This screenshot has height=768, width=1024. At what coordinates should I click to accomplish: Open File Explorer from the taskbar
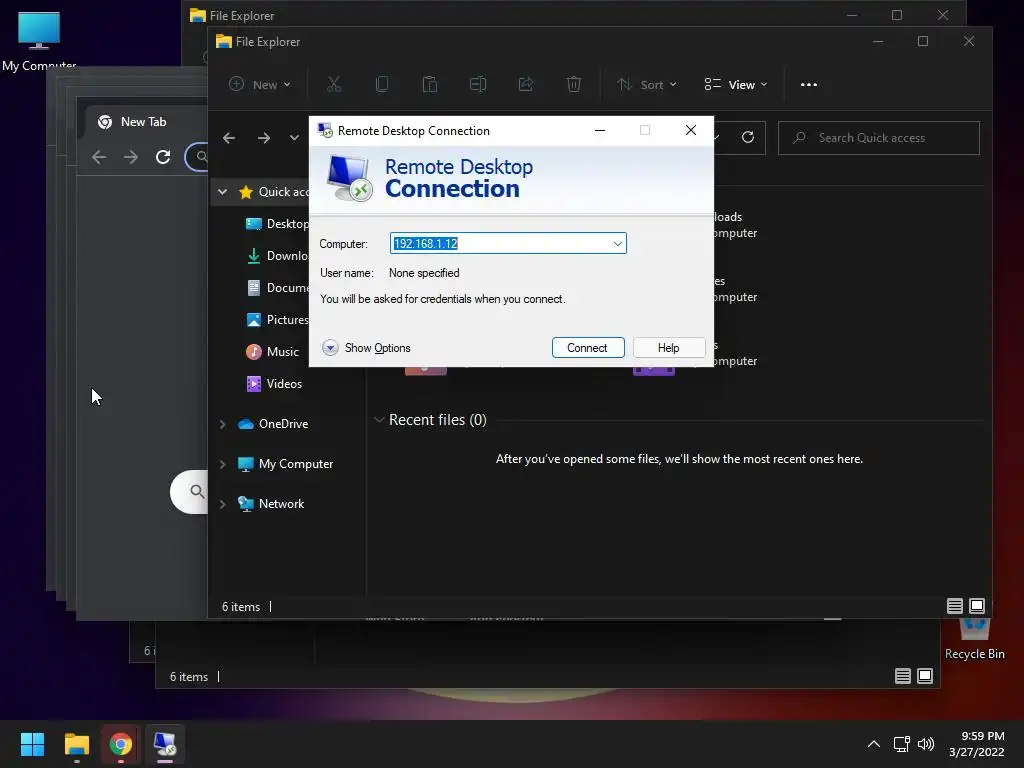[76, 744]
